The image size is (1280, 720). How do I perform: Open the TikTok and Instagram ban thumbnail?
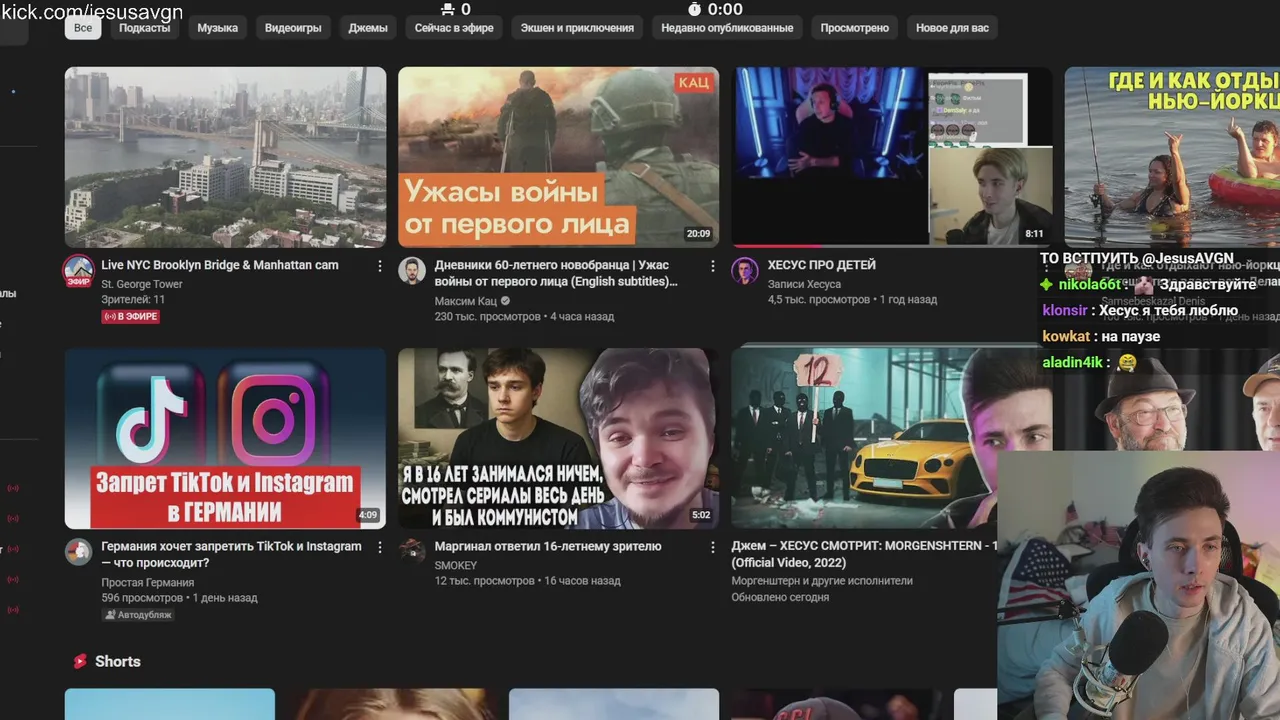225,438
